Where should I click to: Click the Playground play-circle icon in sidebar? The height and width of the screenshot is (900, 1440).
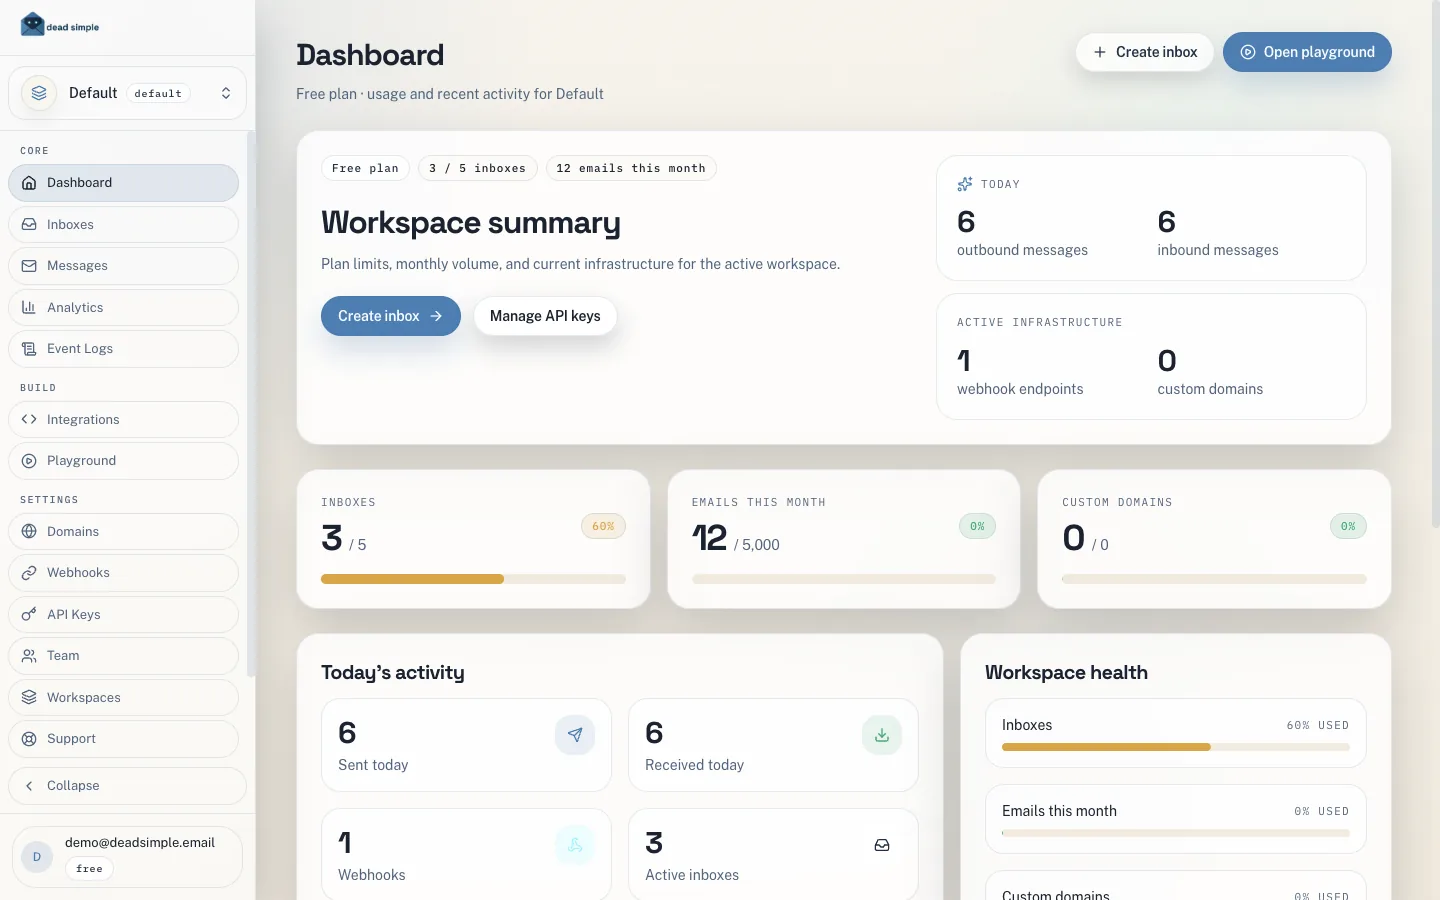point(29,461)
